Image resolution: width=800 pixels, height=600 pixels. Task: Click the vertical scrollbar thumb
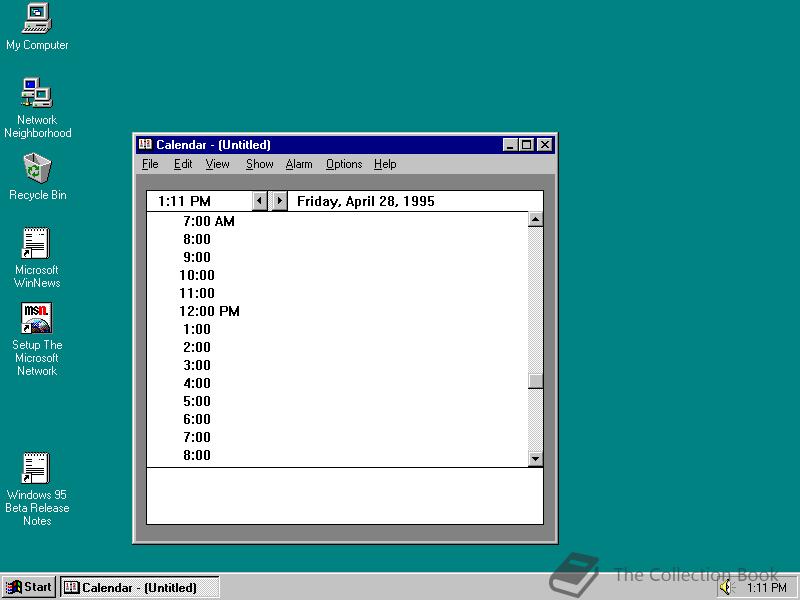[535, 381]
